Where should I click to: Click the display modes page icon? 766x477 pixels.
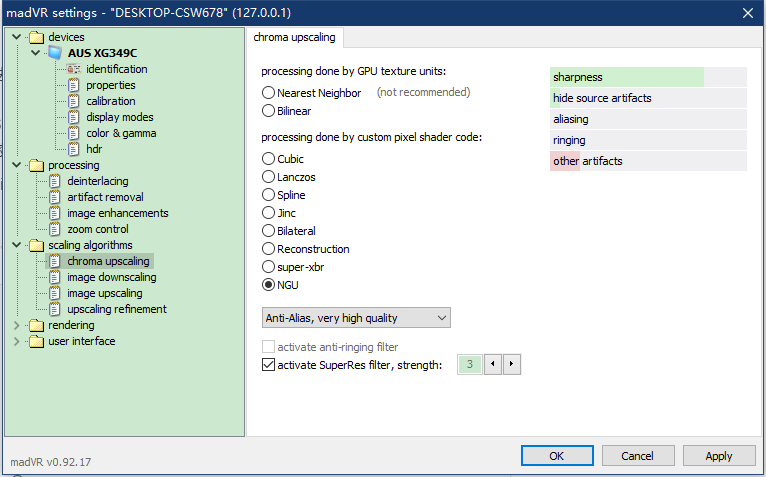(73, 117)
